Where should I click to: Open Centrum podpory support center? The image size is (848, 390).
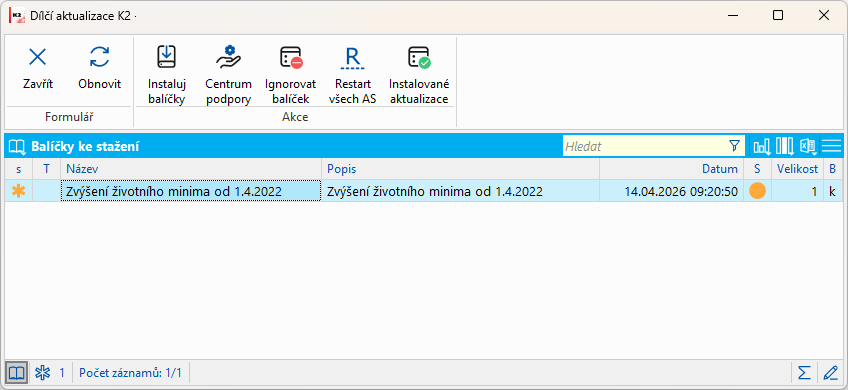click(x=229, y=57)
